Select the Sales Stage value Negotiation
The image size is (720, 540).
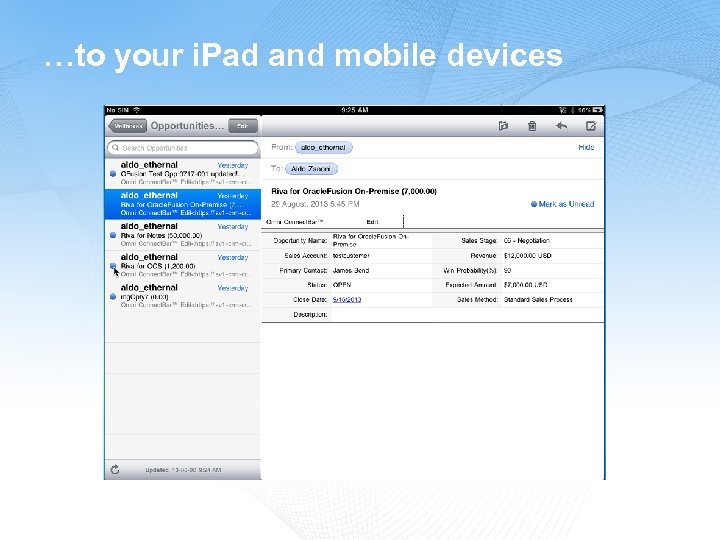pos(527,241)
